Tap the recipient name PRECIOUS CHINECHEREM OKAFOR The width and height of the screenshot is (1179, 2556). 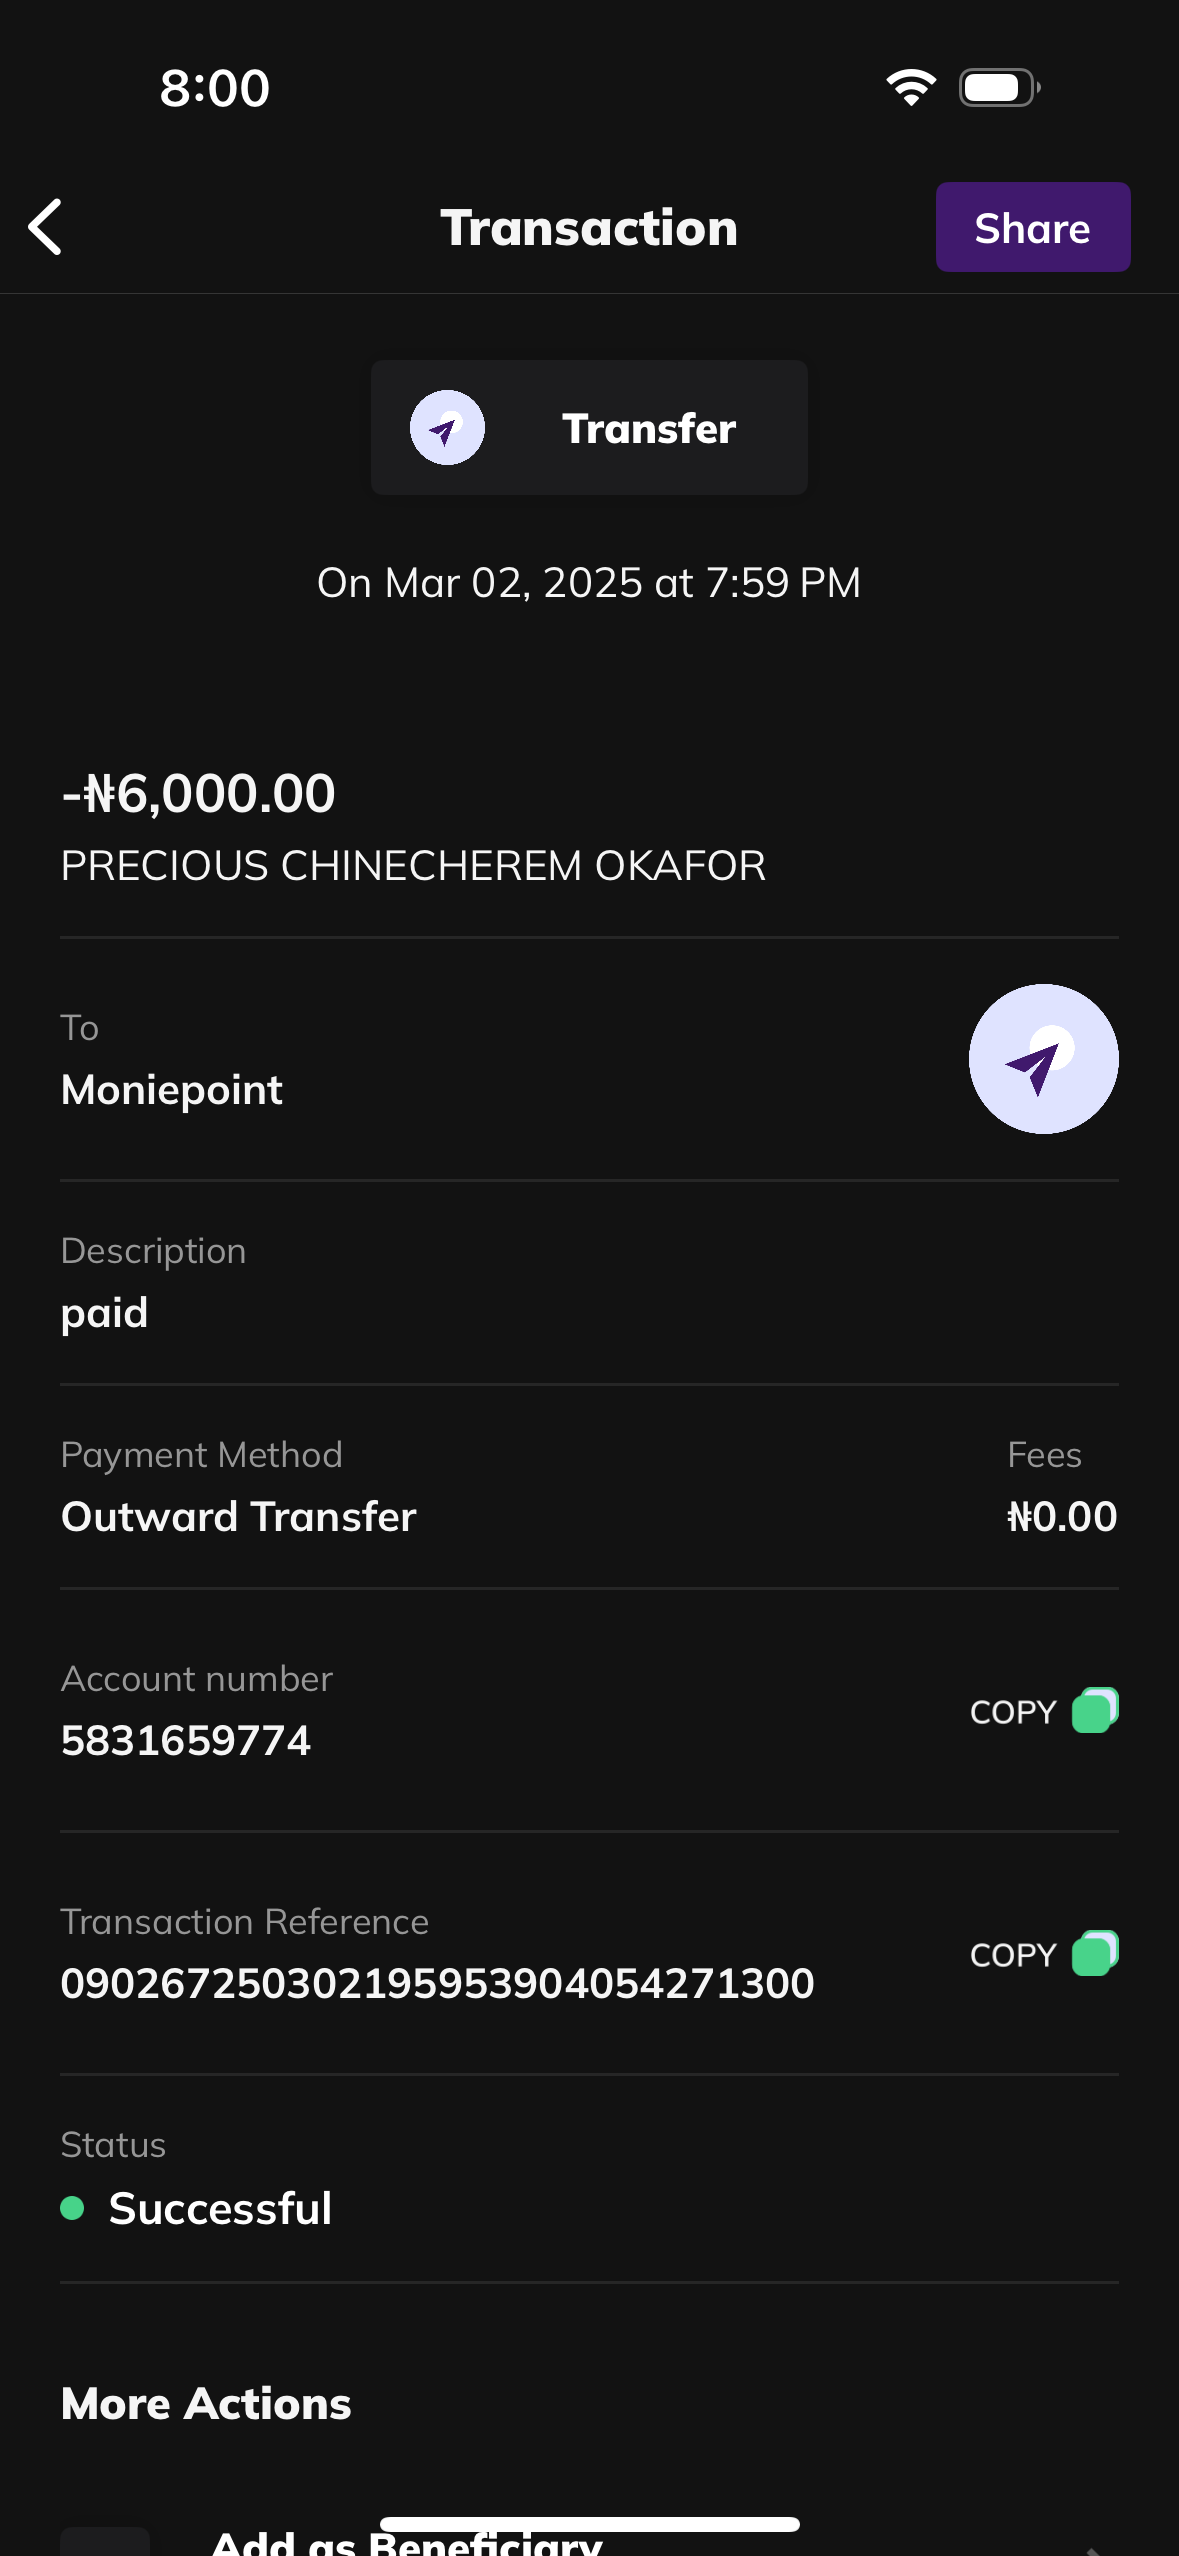click(413, 866)
